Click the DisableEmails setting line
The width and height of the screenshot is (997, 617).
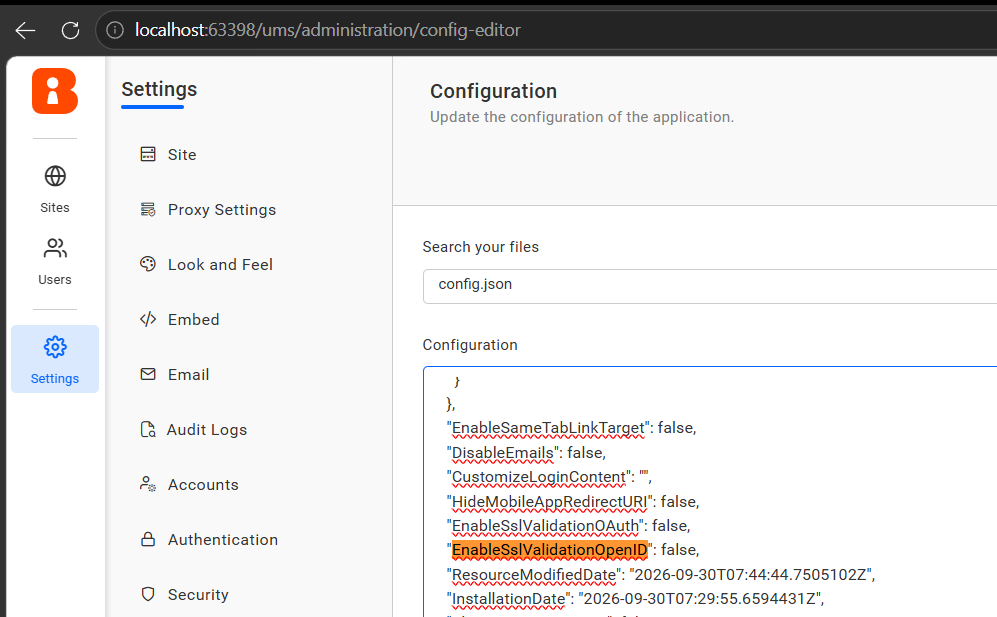tap(526, 453)
